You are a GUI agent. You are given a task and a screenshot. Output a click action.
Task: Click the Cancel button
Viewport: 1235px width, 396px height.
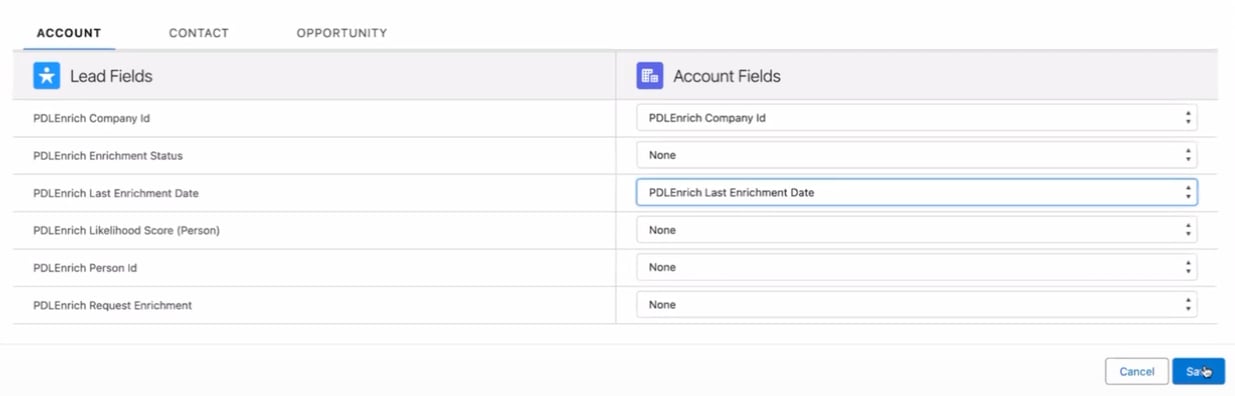[1137, 371]
